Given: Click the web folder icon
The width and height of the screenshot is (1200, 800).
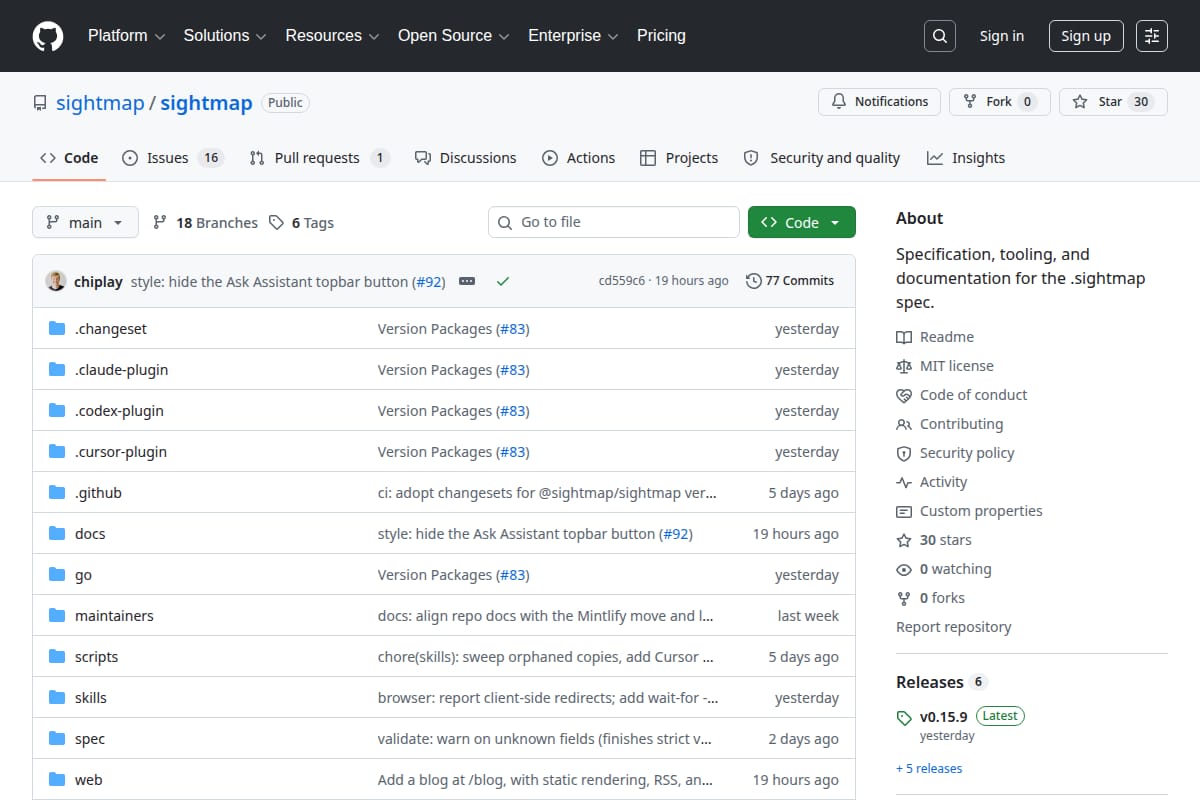Looking at the screenshot, I should [x=57, y=780].
